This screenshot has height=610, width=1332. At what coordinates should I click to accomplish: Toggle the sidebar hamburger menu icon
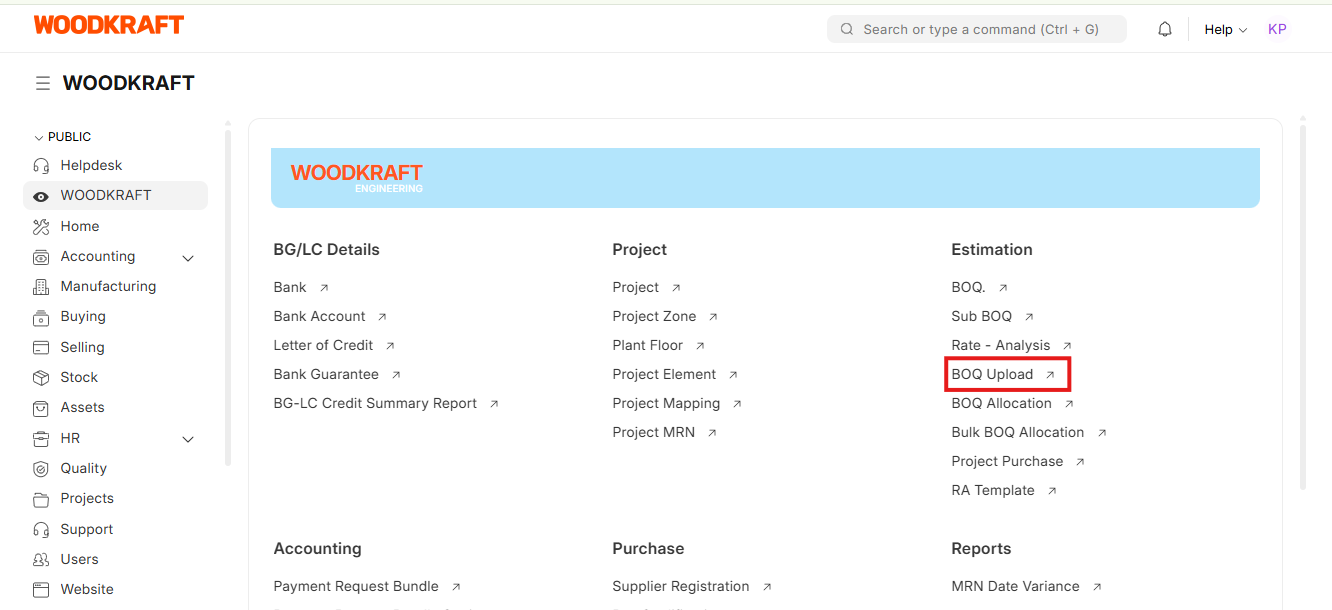point(43,84)
